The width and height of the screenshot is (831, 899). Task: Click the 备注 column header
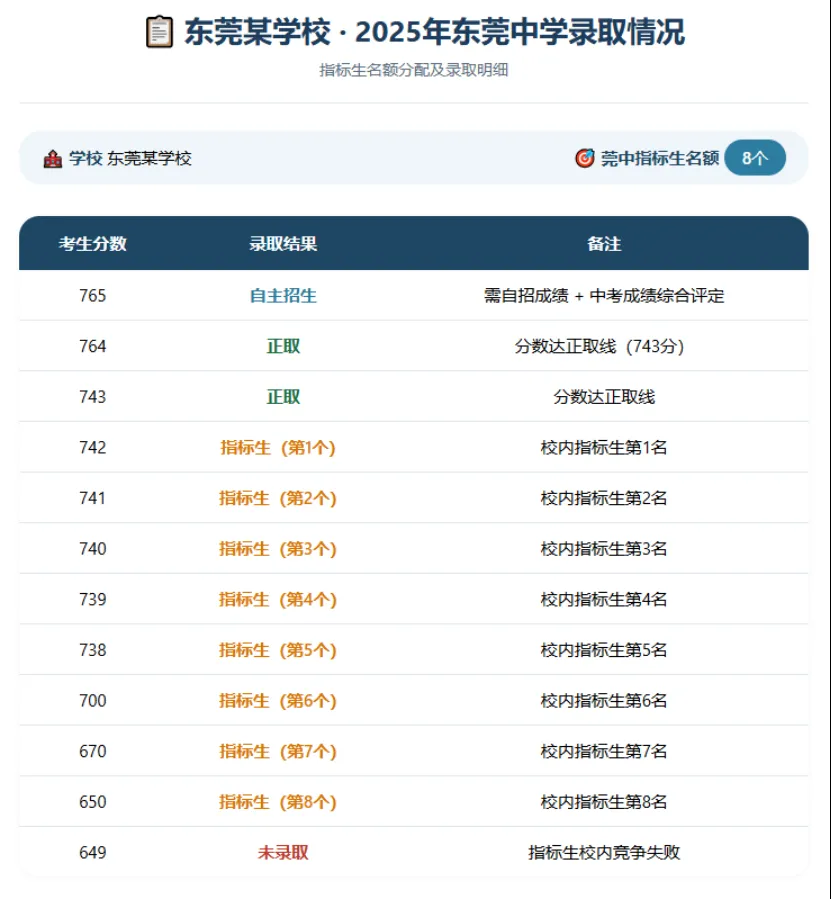(604, 244)
